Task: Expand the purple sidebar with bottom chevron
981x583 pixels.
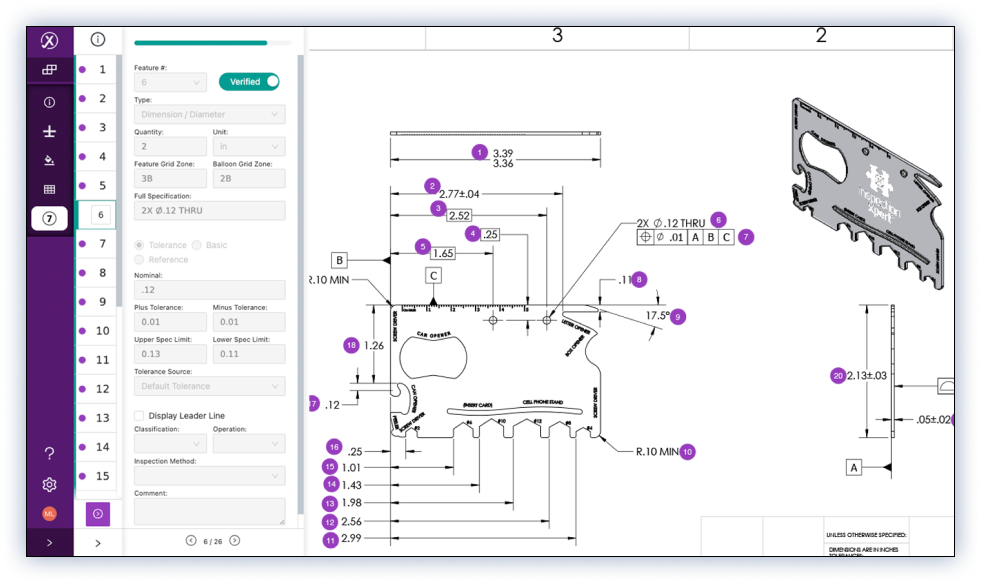Action: (49, 543)
